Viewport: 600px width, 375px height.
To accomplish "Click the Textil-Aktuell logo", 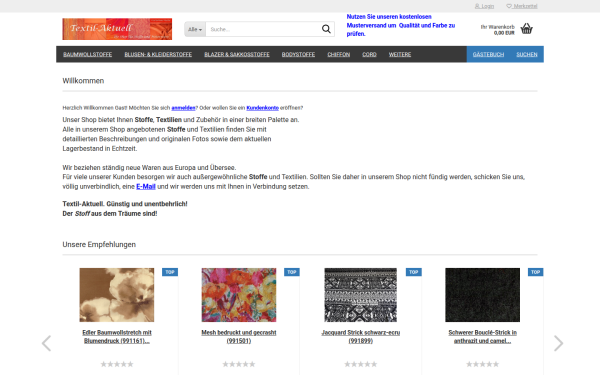I will [x=117, y=29].
